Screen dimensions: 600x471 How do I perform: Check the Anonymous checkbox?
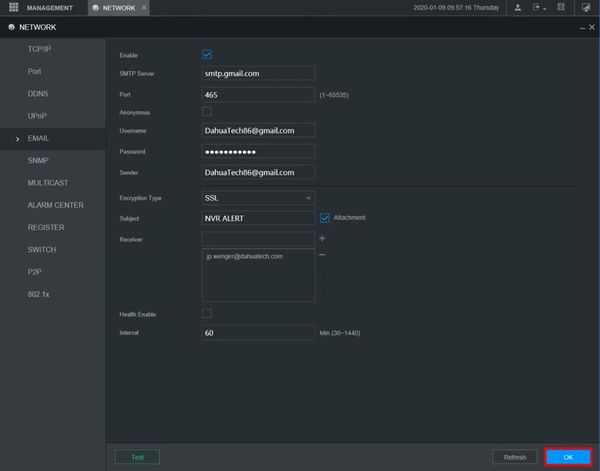click(x=207, y=112)
